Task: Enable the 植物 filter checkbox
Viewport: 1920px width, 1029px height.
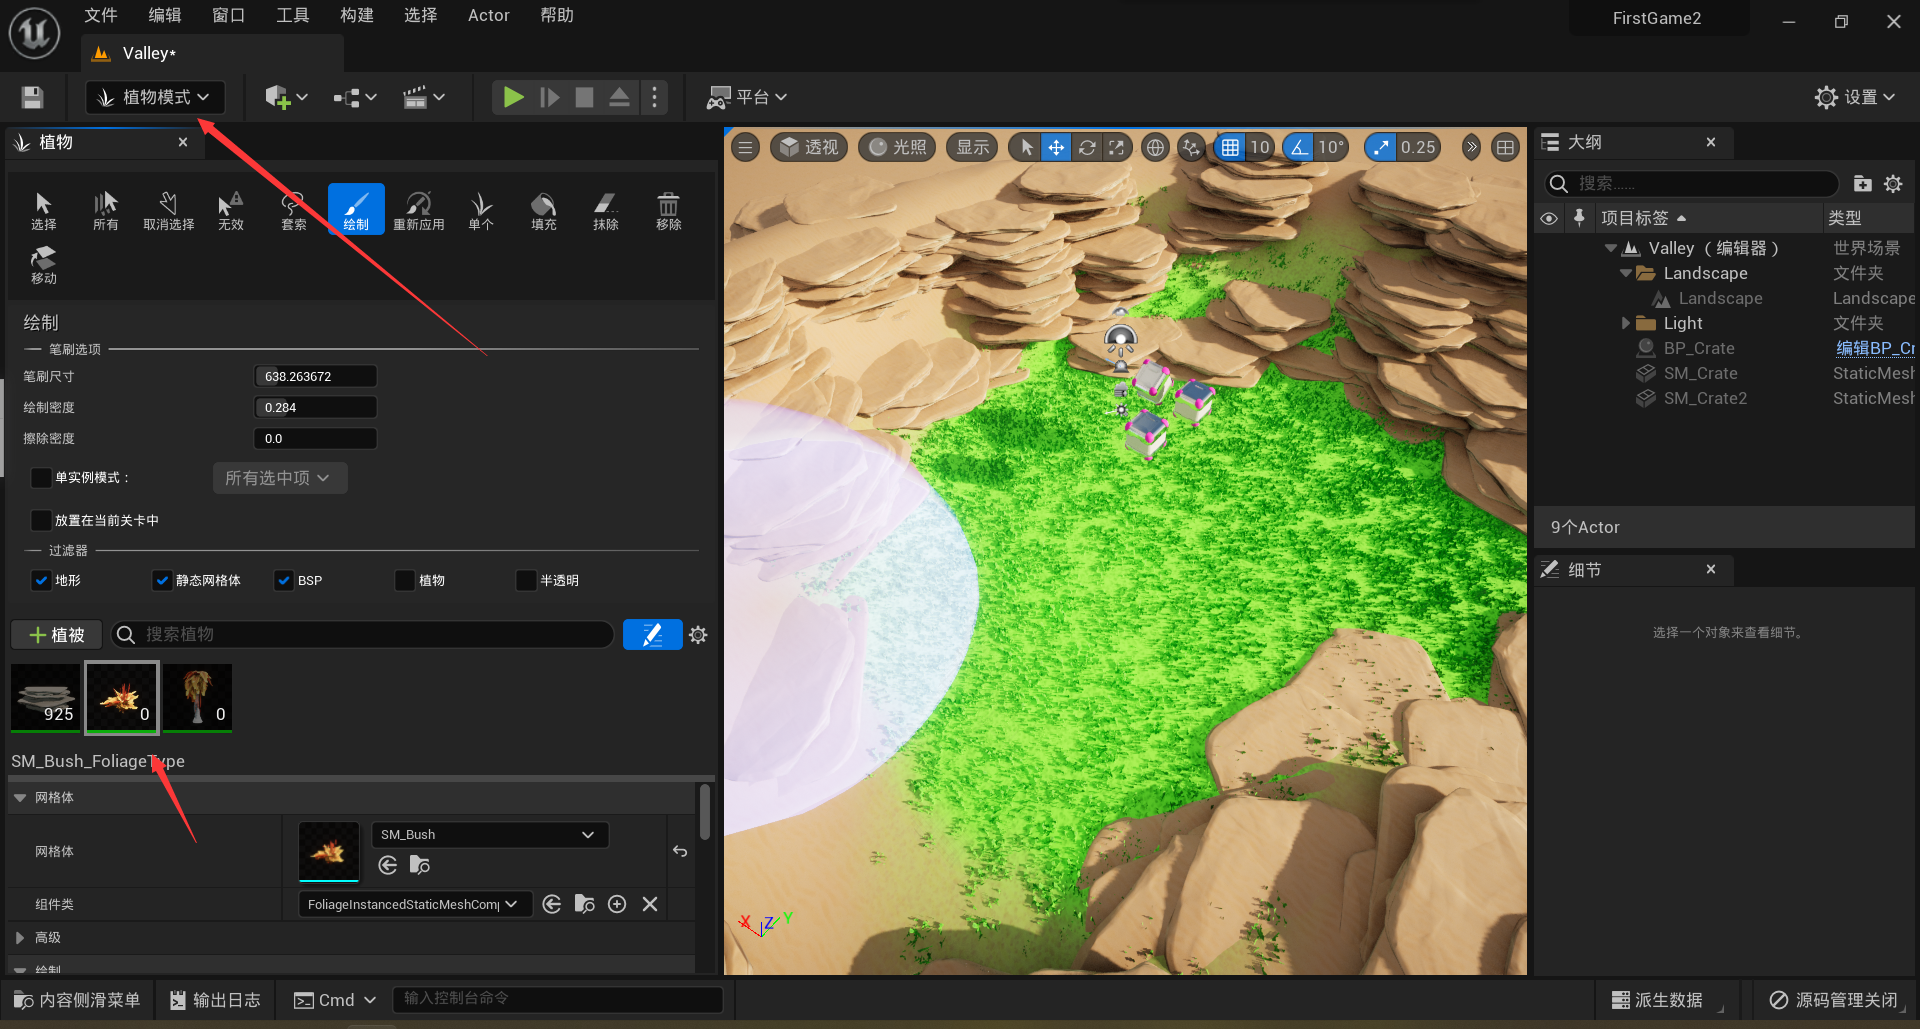Action: tap(405, 580)
